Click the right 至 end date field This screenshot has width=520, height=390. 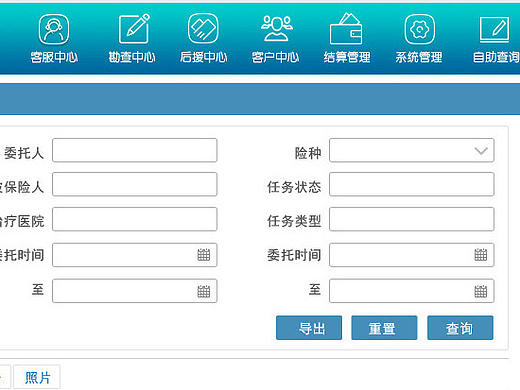coord(412,291)
